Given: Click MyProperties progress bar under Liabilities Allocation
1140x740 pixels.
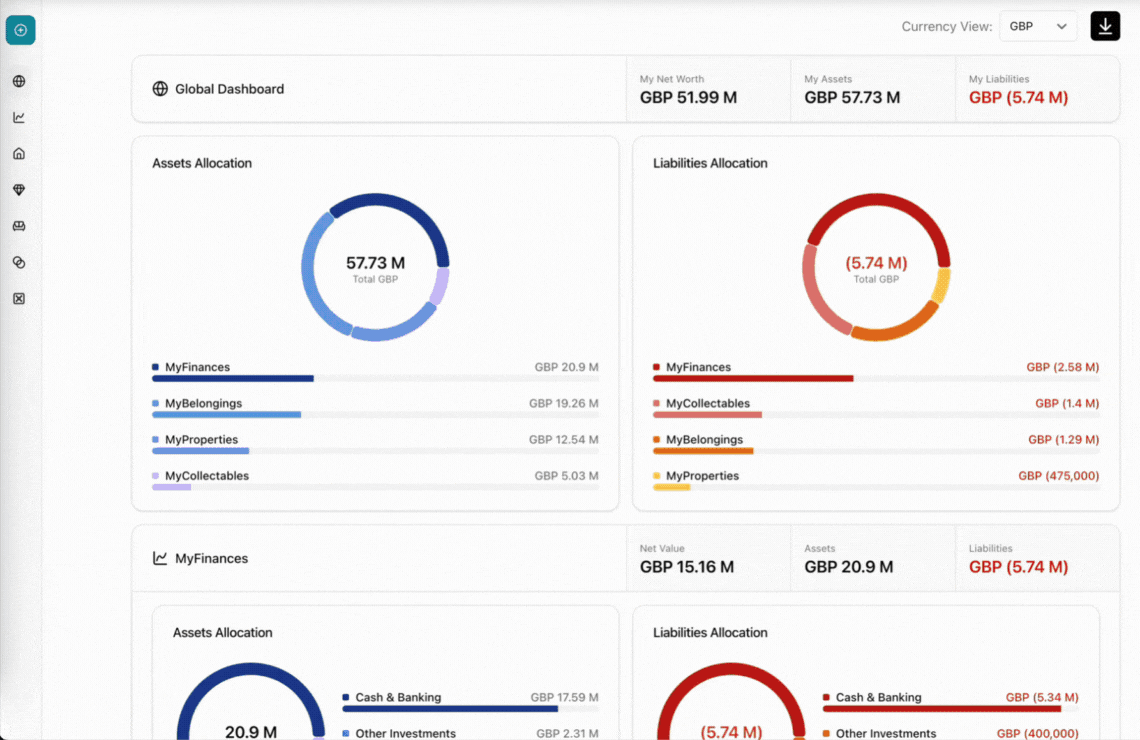Looking at the screenshot, I should pyautogui.click(x=672, y=488).
